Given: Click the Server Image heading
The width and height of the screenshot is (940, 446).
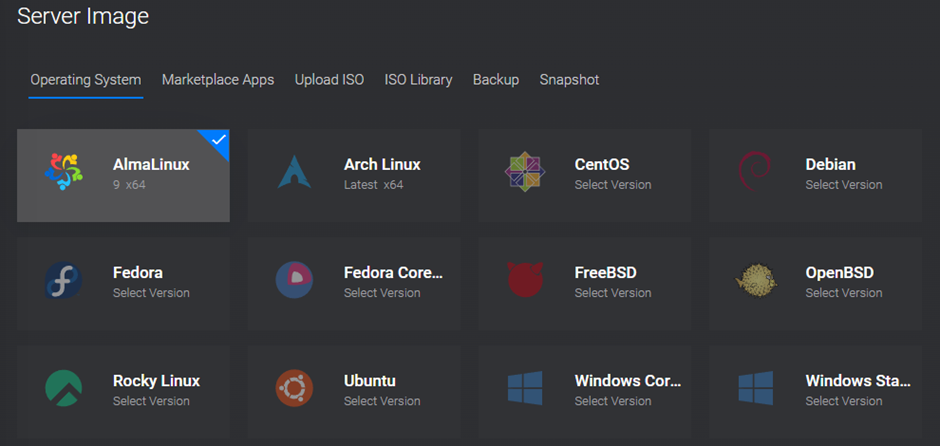Looking at the screenshot, I should tap(83, 16).
